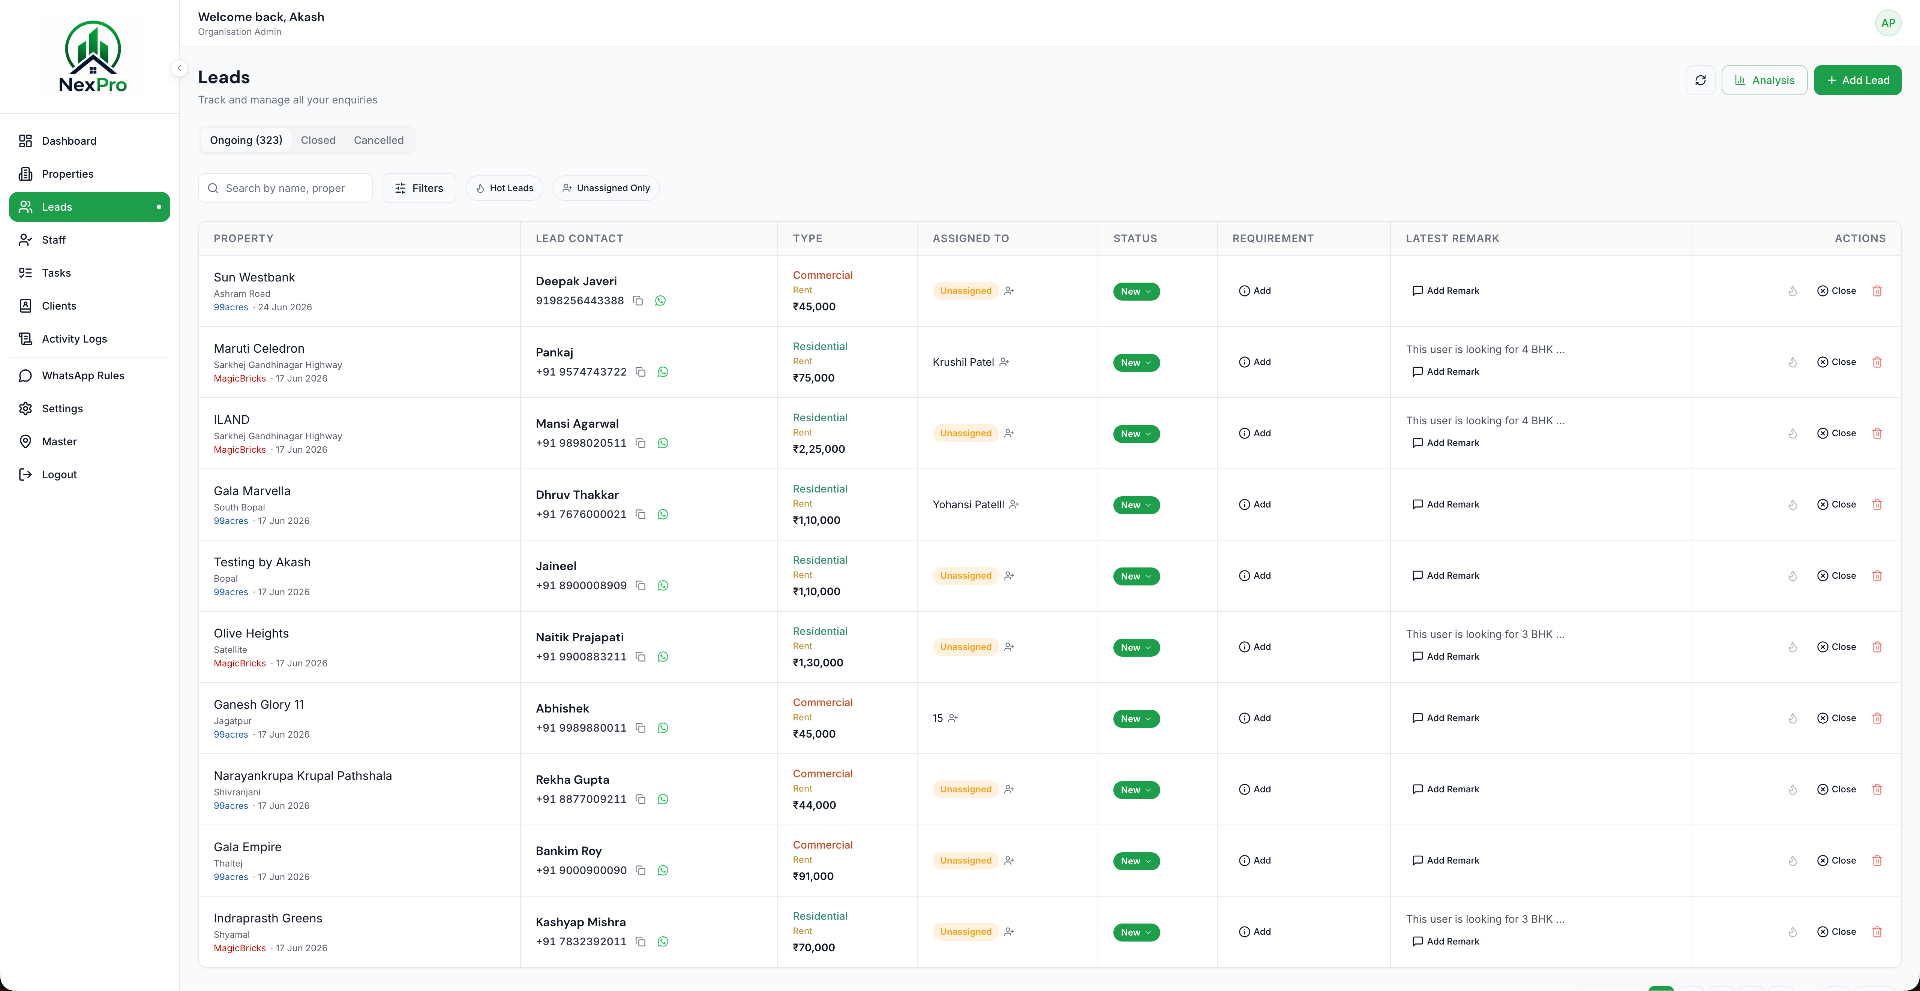1920x991 pixels.
Task: Close the Sun Westbank lead
Action: click(x=1836, y=291)
